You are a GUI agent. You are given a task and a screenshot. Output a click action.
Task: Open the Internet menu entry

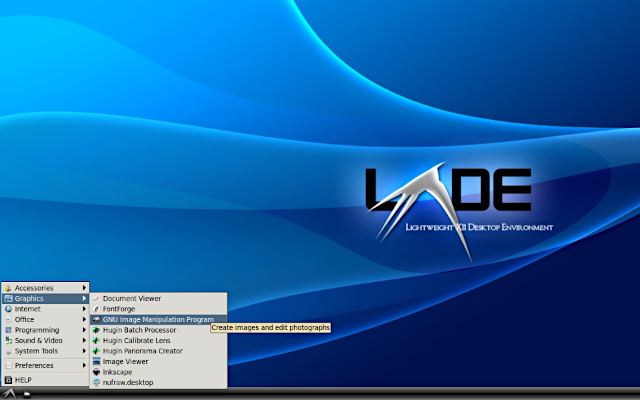coord(45,309)
